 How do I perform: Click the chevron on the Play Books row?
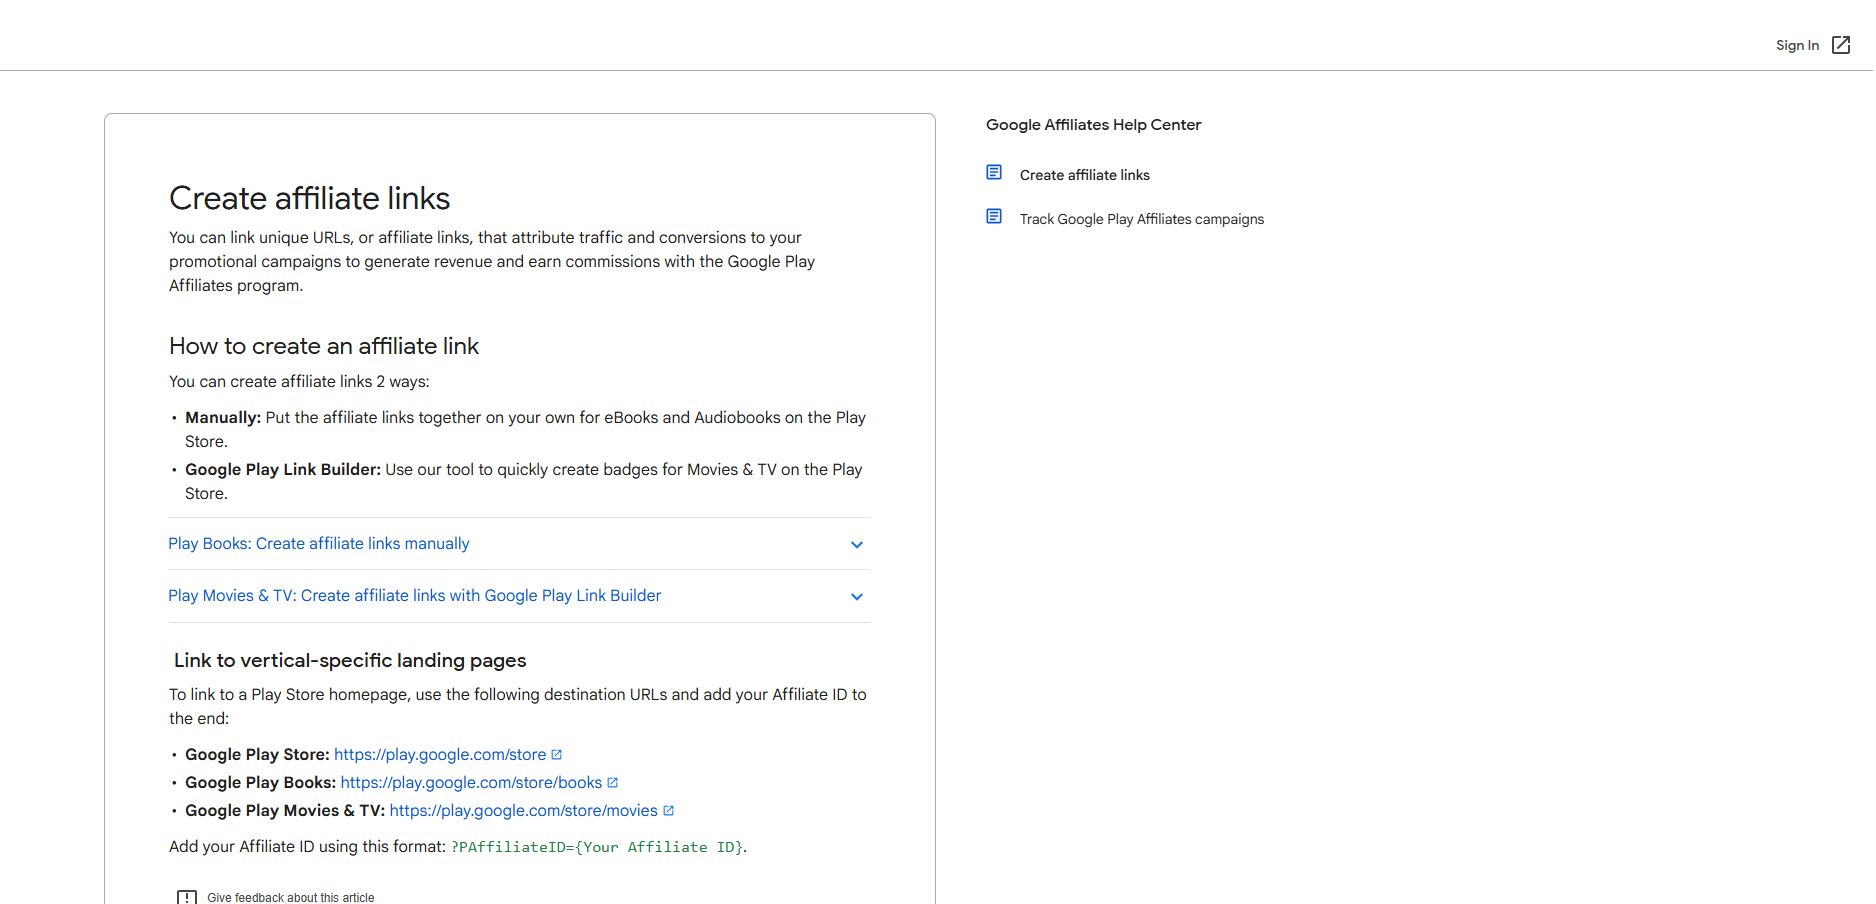(x=856, y=545)
